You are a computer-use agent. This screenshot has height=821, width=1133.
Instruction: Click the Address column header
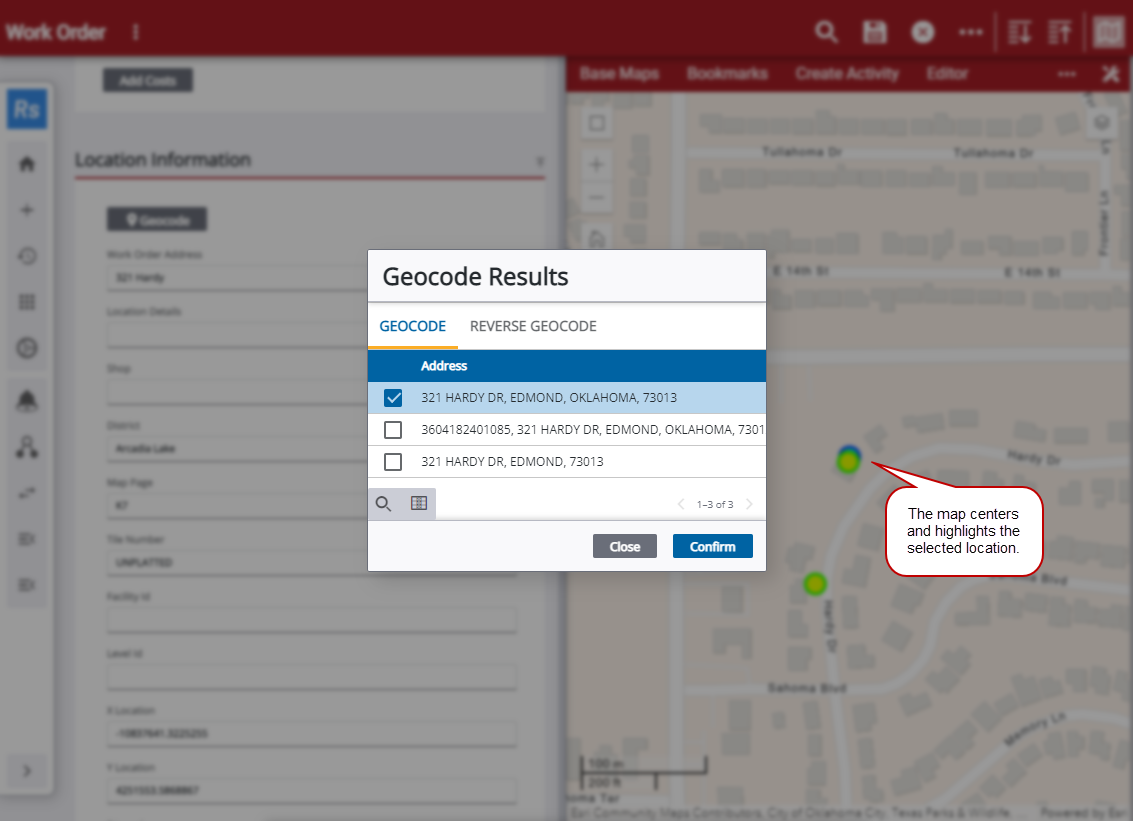point(444,366)
